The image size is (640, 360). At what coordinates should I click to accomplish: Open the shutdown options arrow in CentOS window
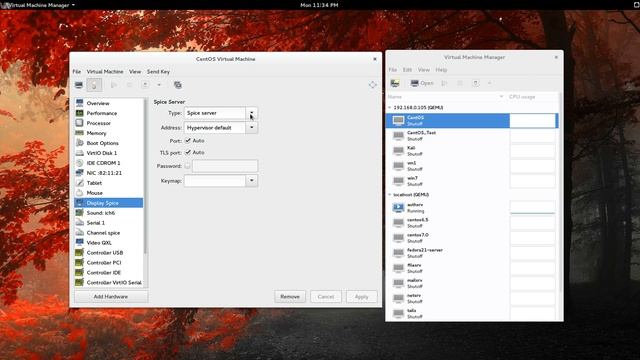[x=159, y=85]
